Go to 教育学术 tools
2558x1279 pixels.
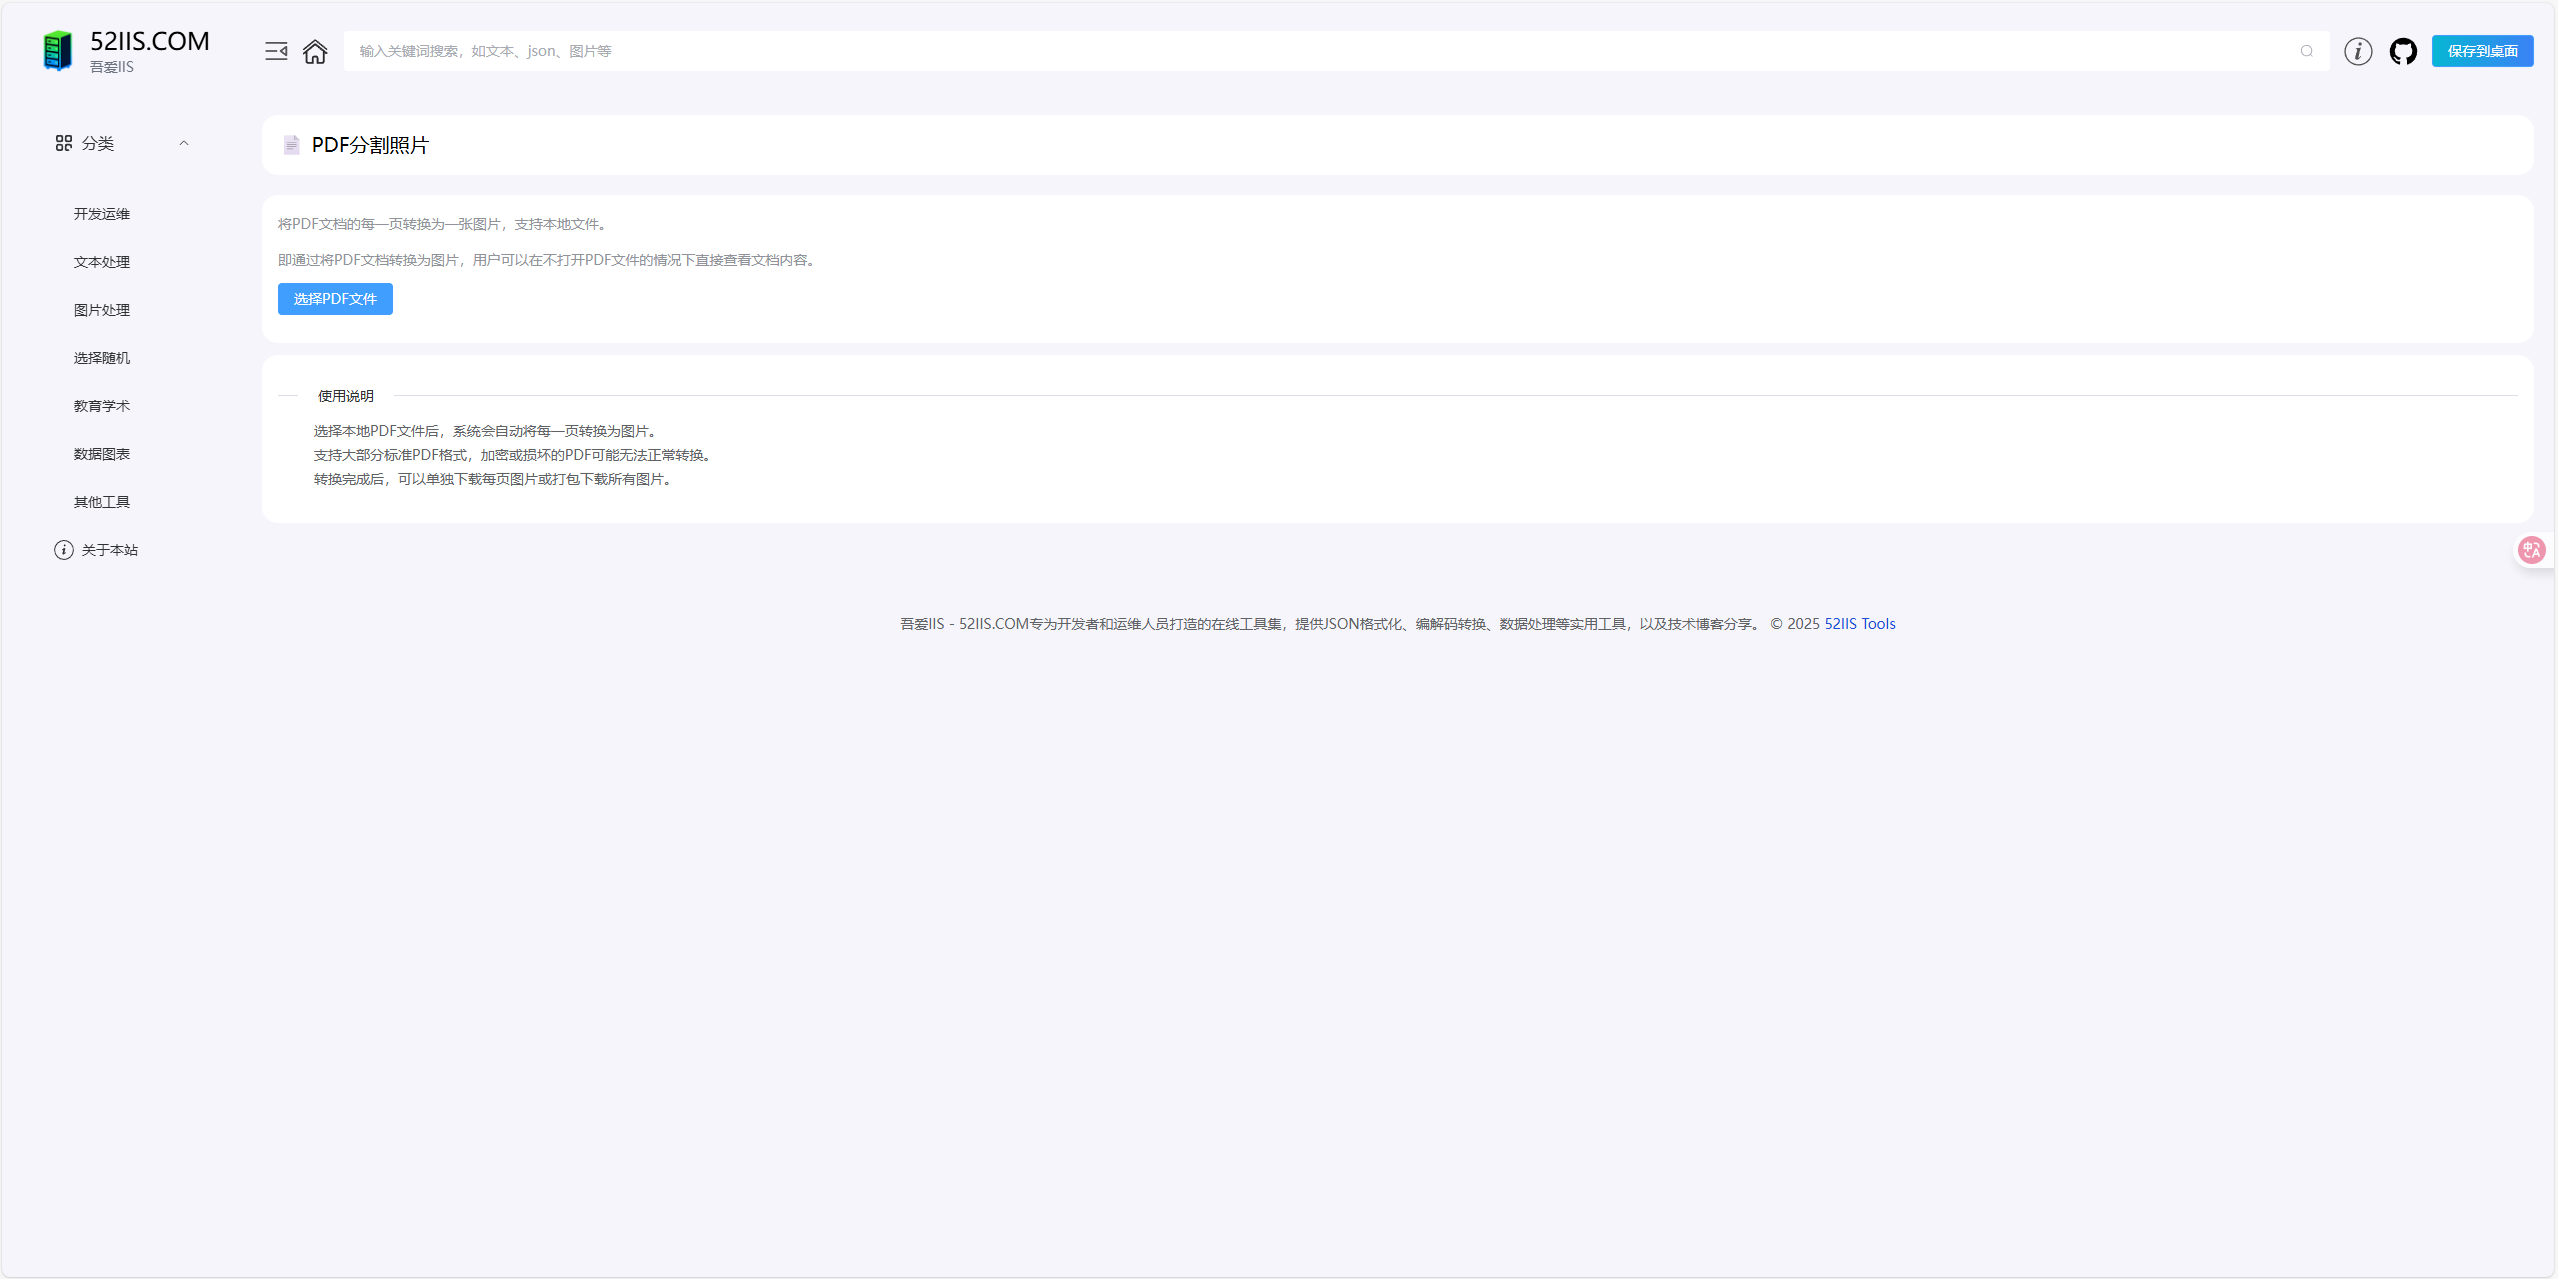click(101, 406)
